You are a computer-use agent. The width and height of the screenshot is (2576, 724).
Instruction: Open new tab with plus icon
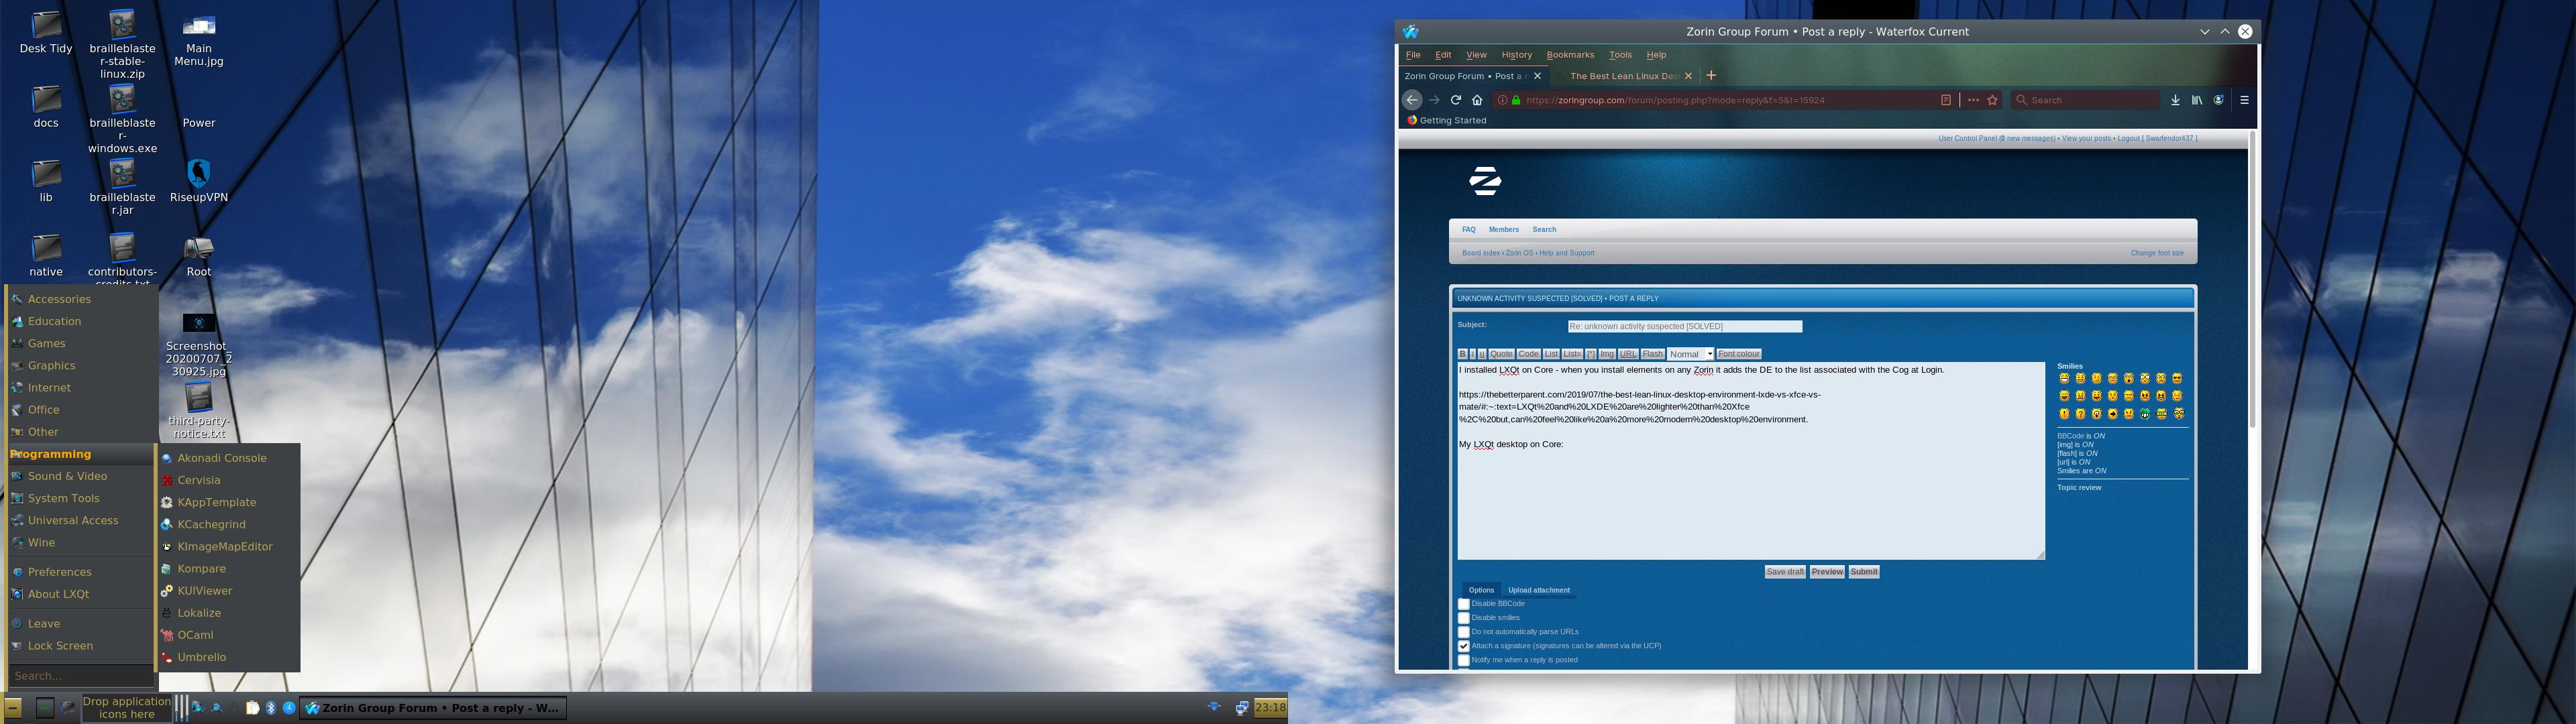(x=1711, y=76)
